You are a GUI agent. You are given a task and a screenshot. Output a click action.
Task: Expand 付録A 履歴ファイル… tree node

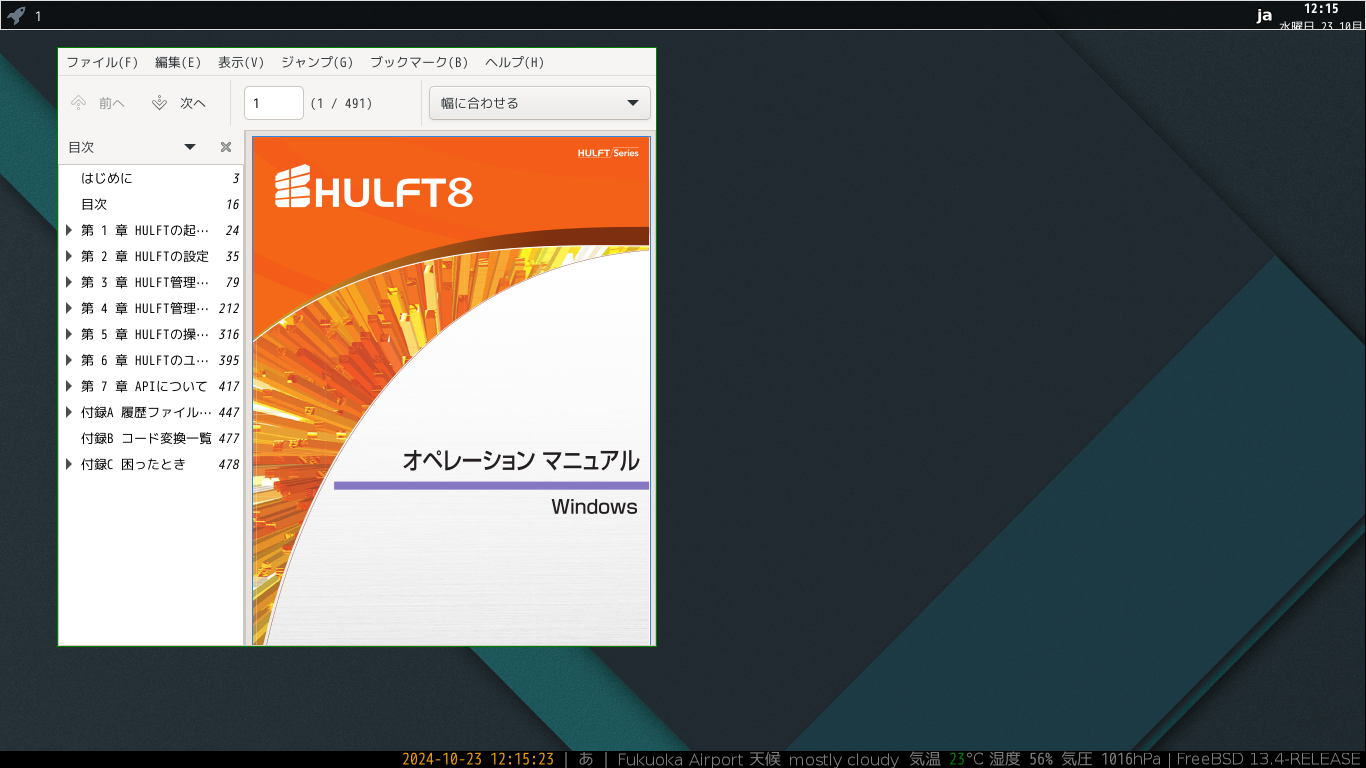(69, 412)
